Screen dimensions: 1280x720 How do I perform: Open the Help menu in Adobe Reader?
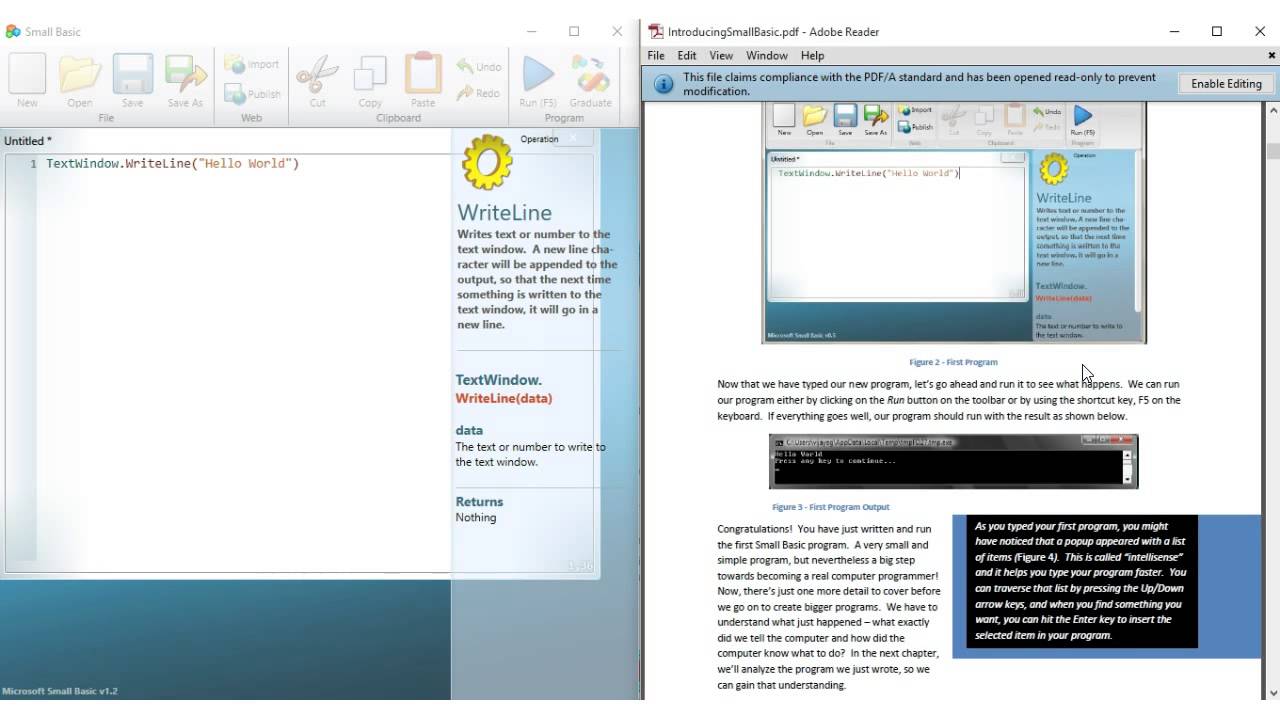click(812, 56)
